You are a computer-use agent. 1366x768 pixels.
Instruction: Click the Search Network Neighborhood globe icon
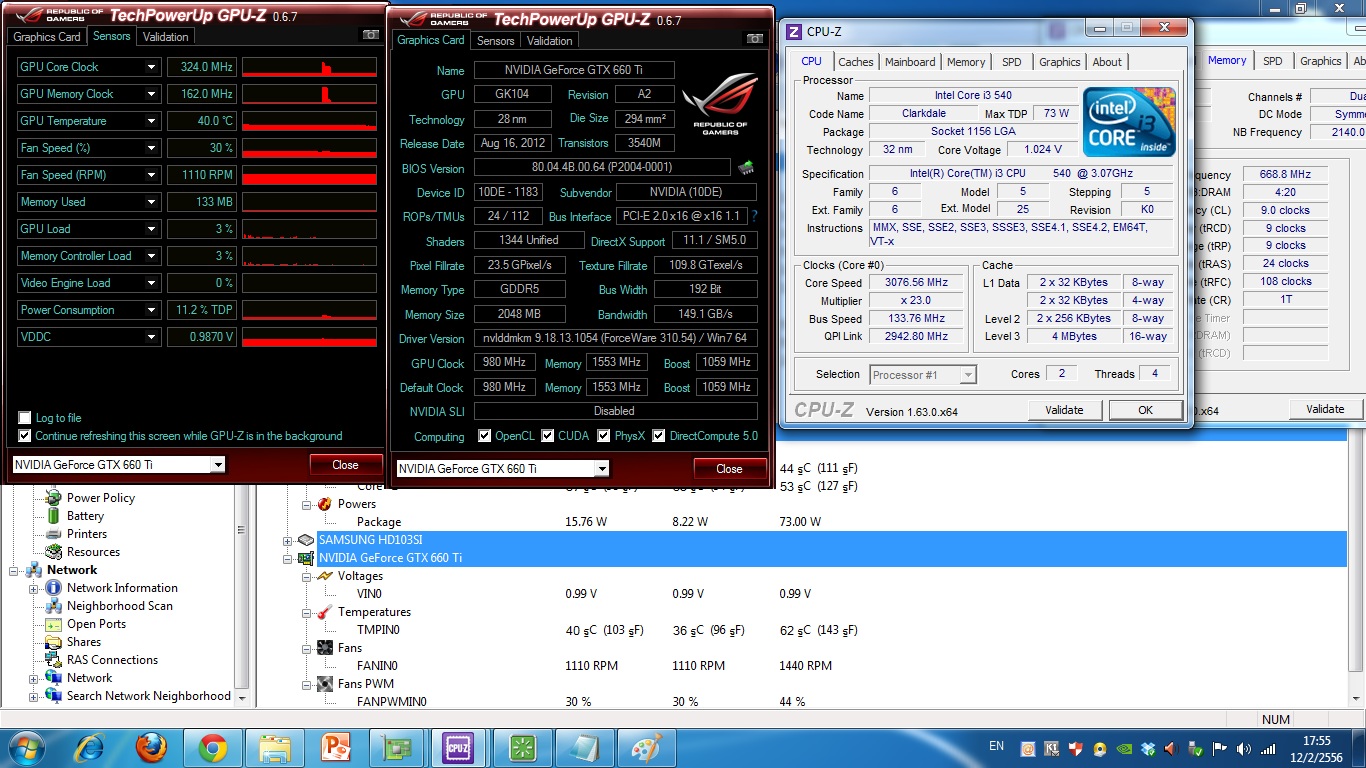tap(55, 696)
